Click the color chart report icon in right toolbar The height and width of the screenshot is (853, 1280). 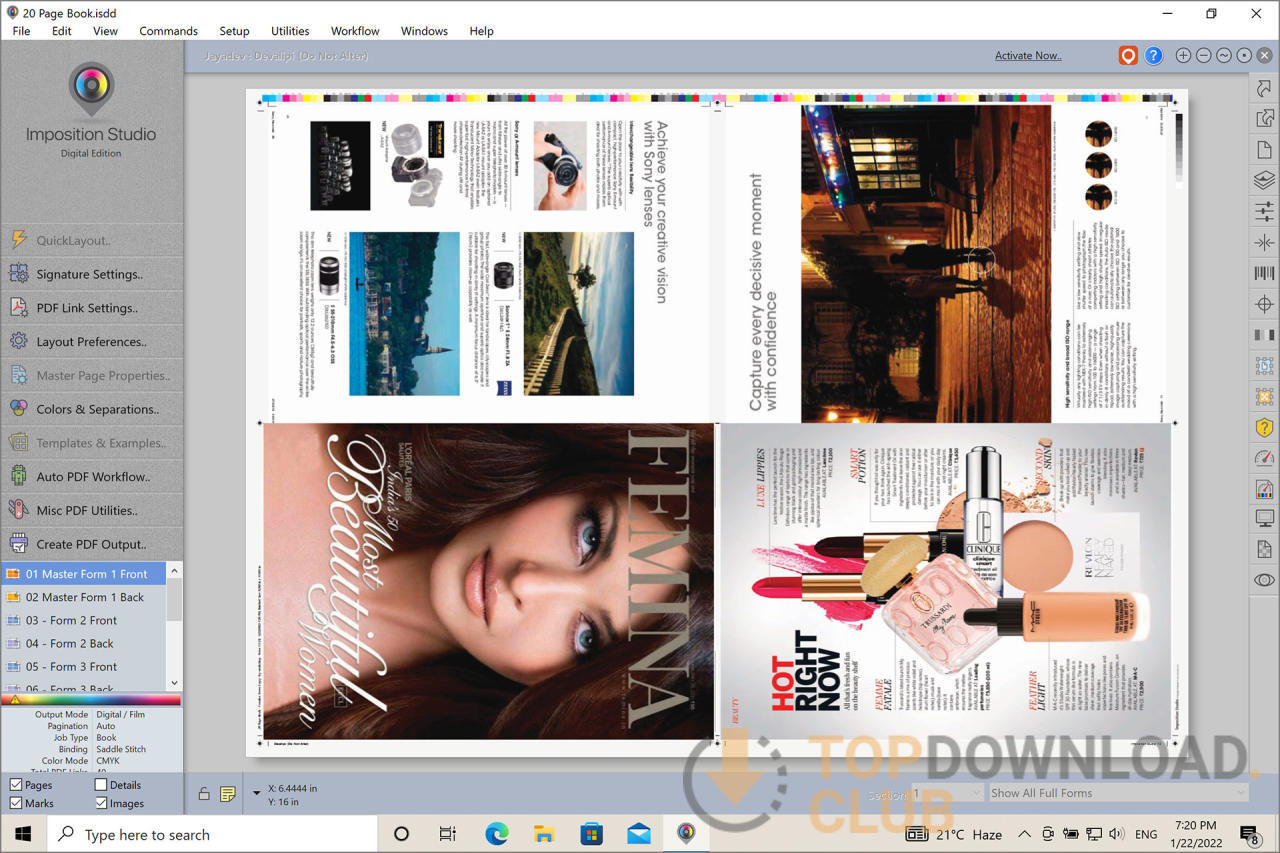[1264, 489]
